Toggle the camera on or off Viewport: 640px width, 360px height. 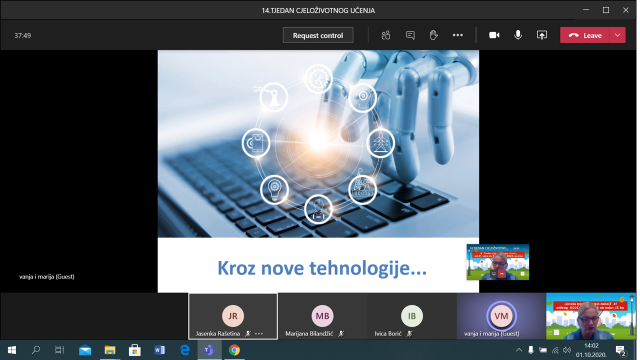pyautogui.click(x=494, y=36)
